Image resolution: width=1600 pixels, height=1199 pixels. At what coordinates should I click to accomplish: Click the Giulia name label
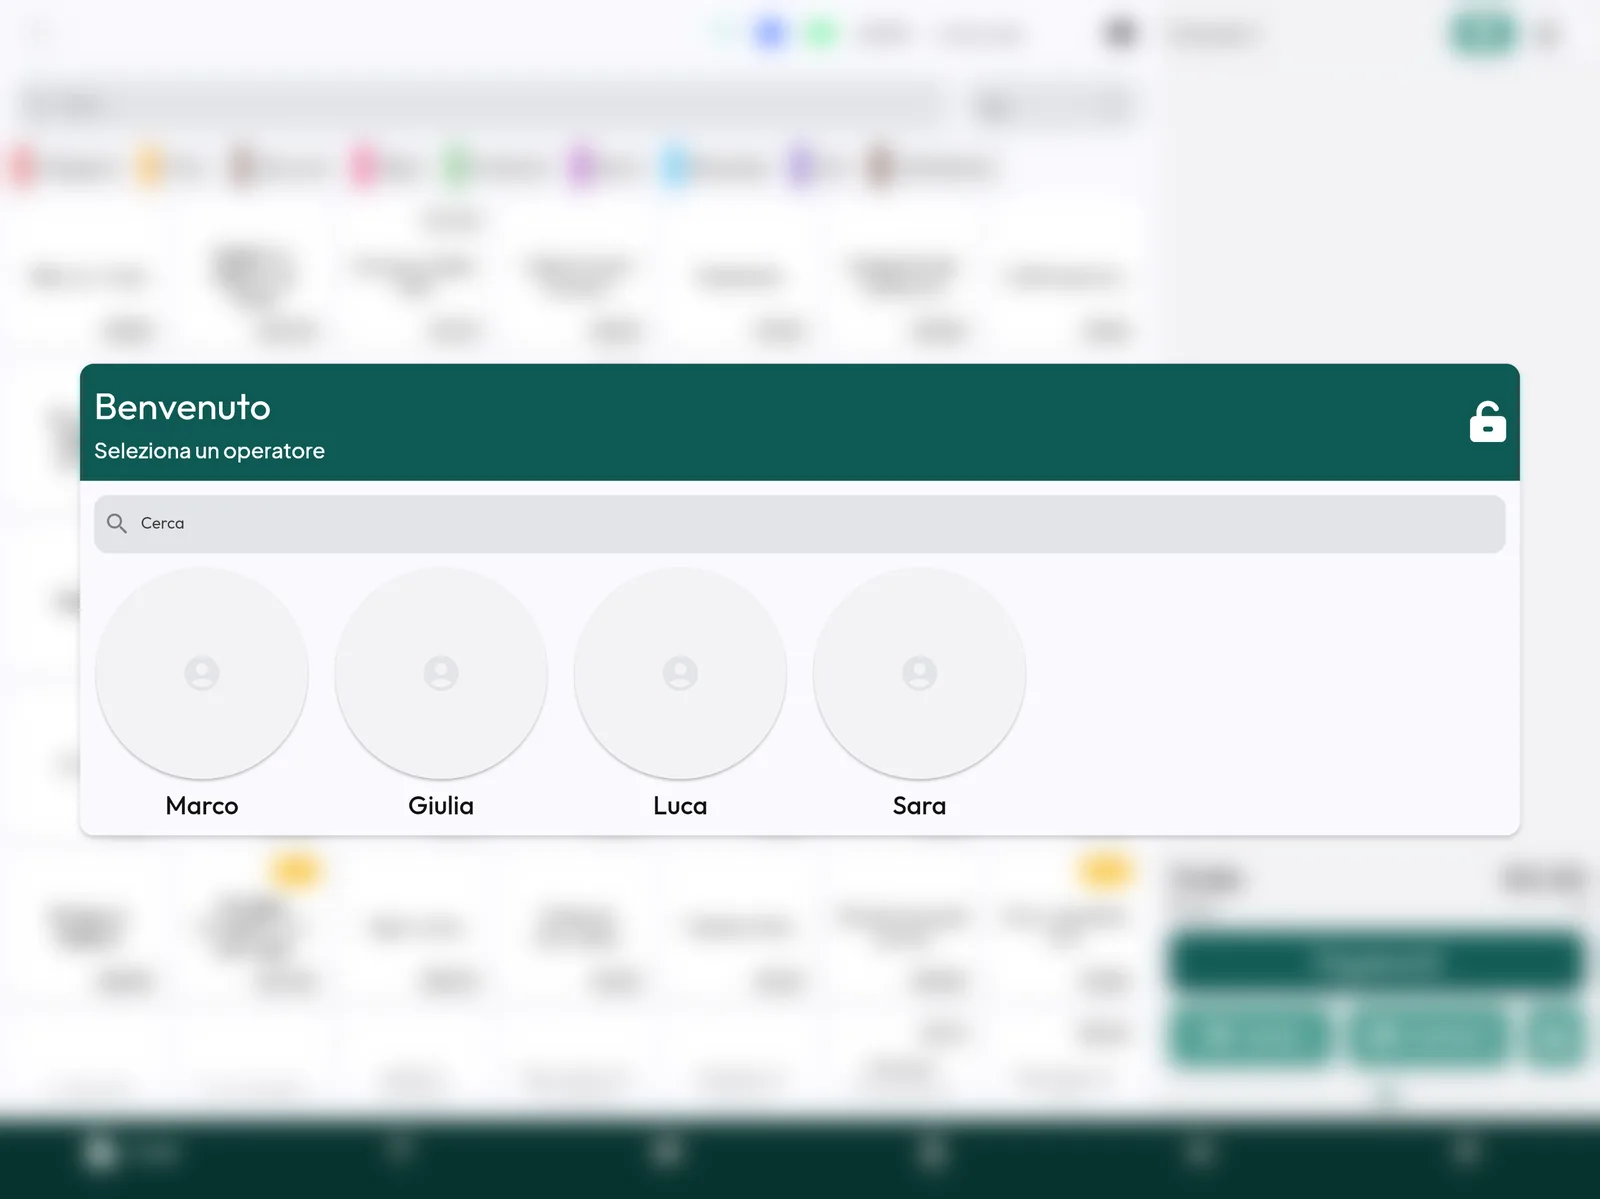pyautogui.click(x=441, y=806)
